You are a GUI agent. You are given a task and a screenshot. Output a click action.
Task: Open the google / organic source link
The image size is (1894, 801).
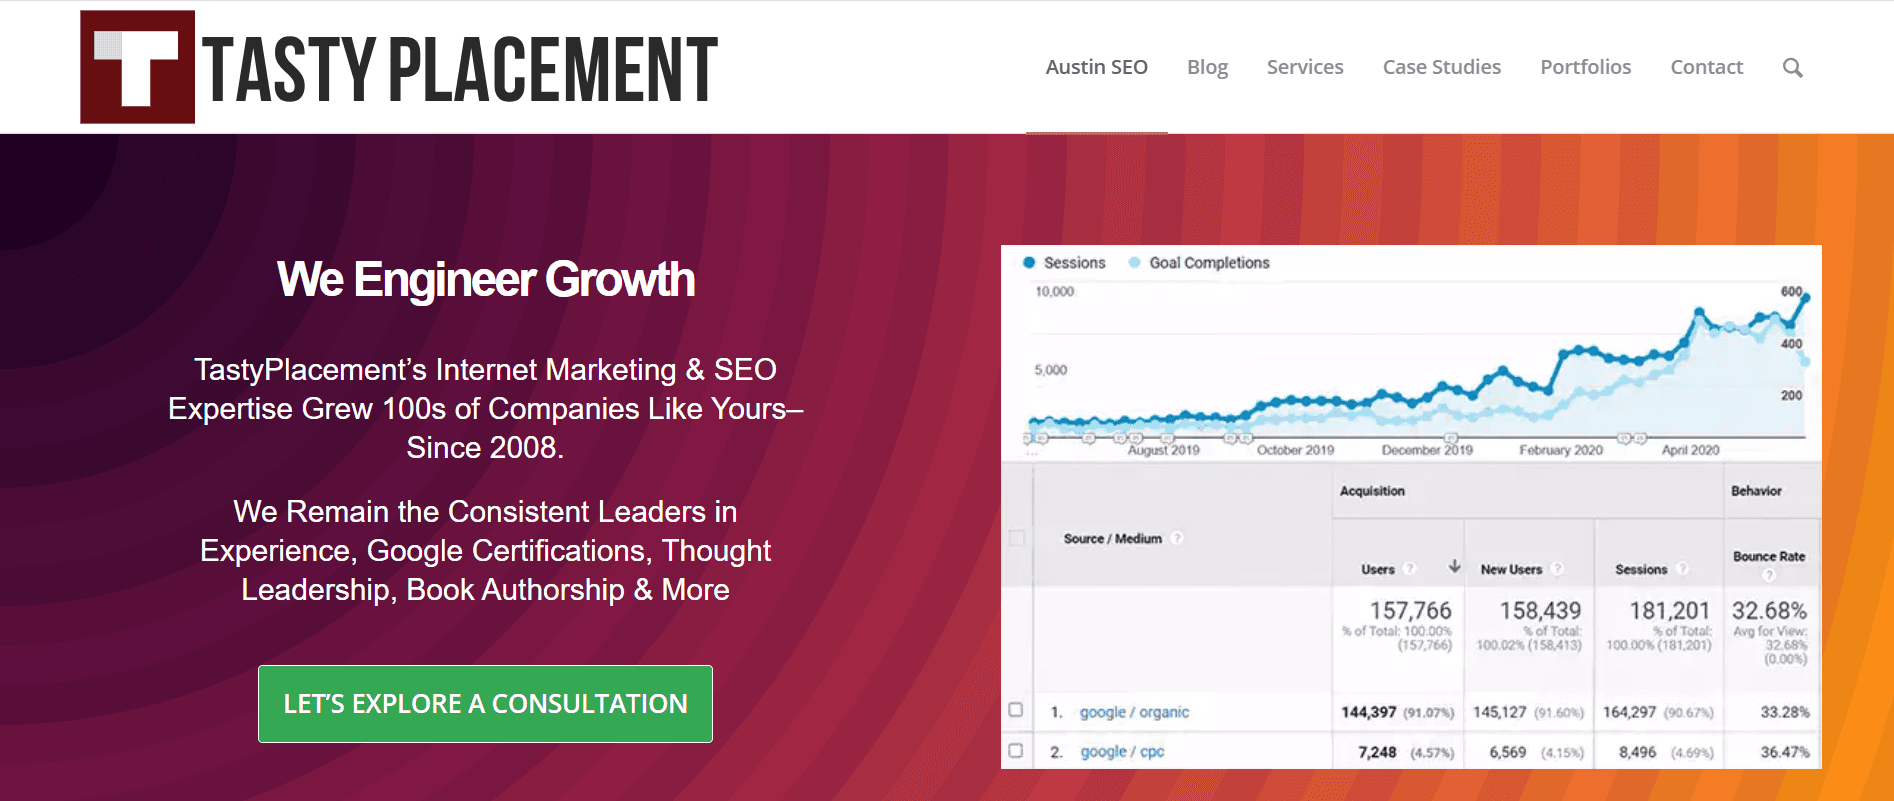[x=1134, y=712]
